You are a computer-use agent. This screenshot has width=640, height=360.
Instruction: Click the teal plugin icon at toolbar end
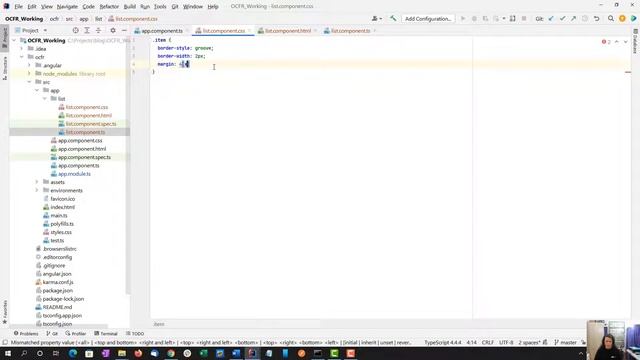tap(633, 18)
